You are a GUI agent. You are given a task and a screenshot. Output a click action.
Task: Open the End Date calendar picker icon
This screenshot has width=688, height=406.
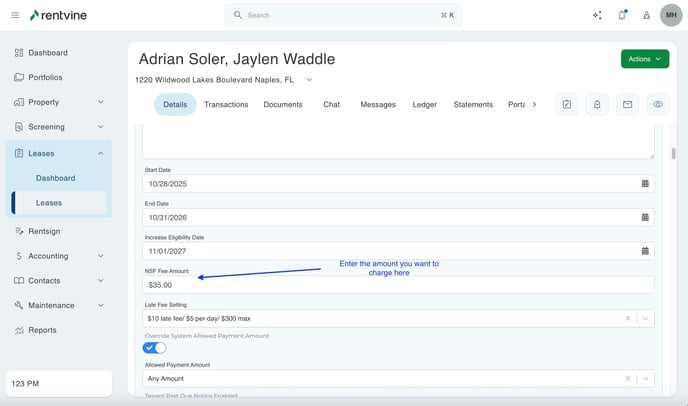tap(645, 217)
